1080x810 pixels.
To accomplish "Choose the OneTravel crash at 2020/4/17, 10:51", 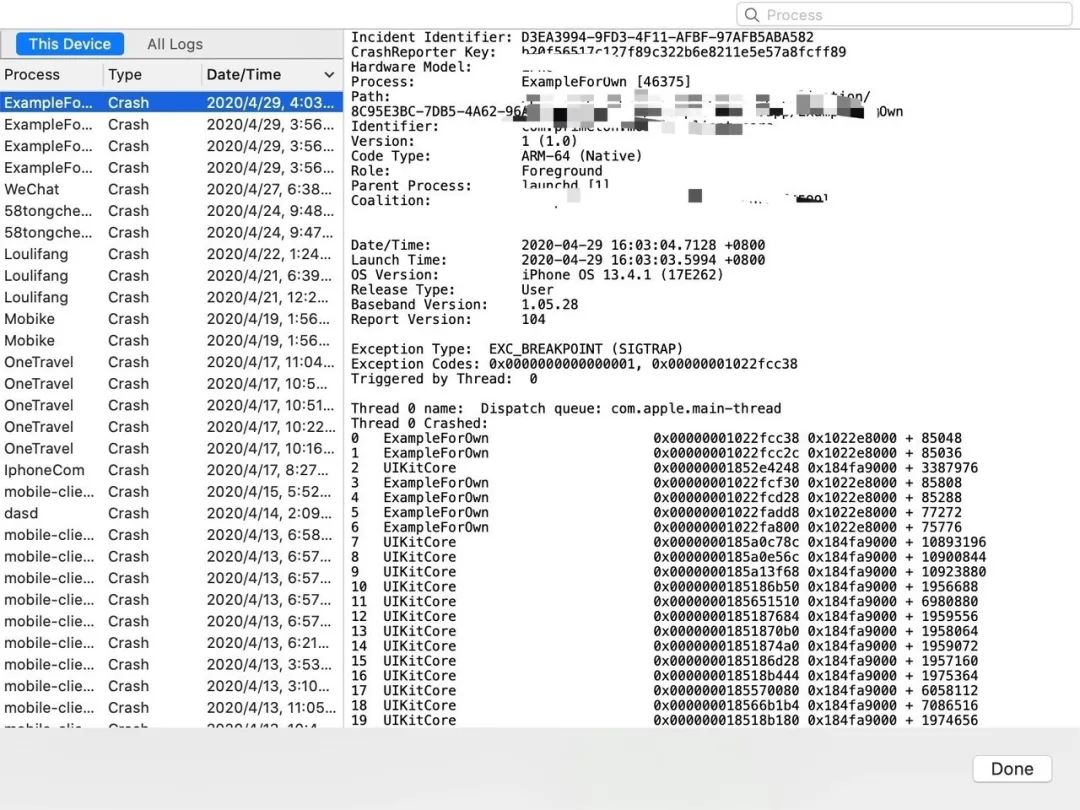I will (x=172, y=405).
